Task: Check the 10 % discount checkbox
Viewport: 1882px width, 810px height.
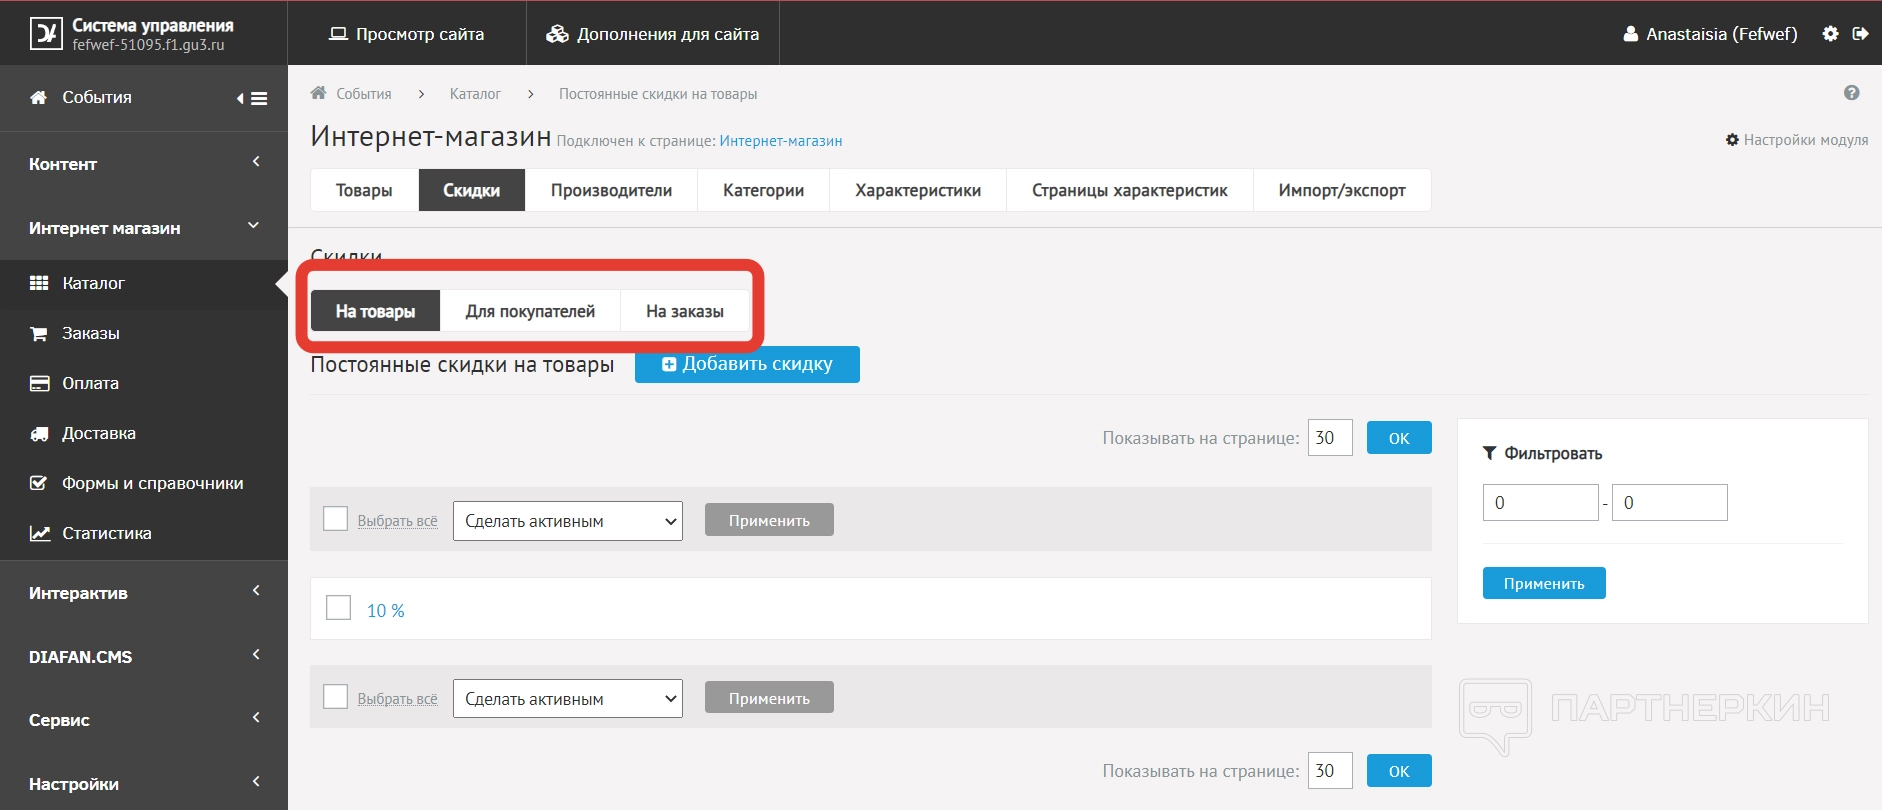Action: tap(339, 608)
